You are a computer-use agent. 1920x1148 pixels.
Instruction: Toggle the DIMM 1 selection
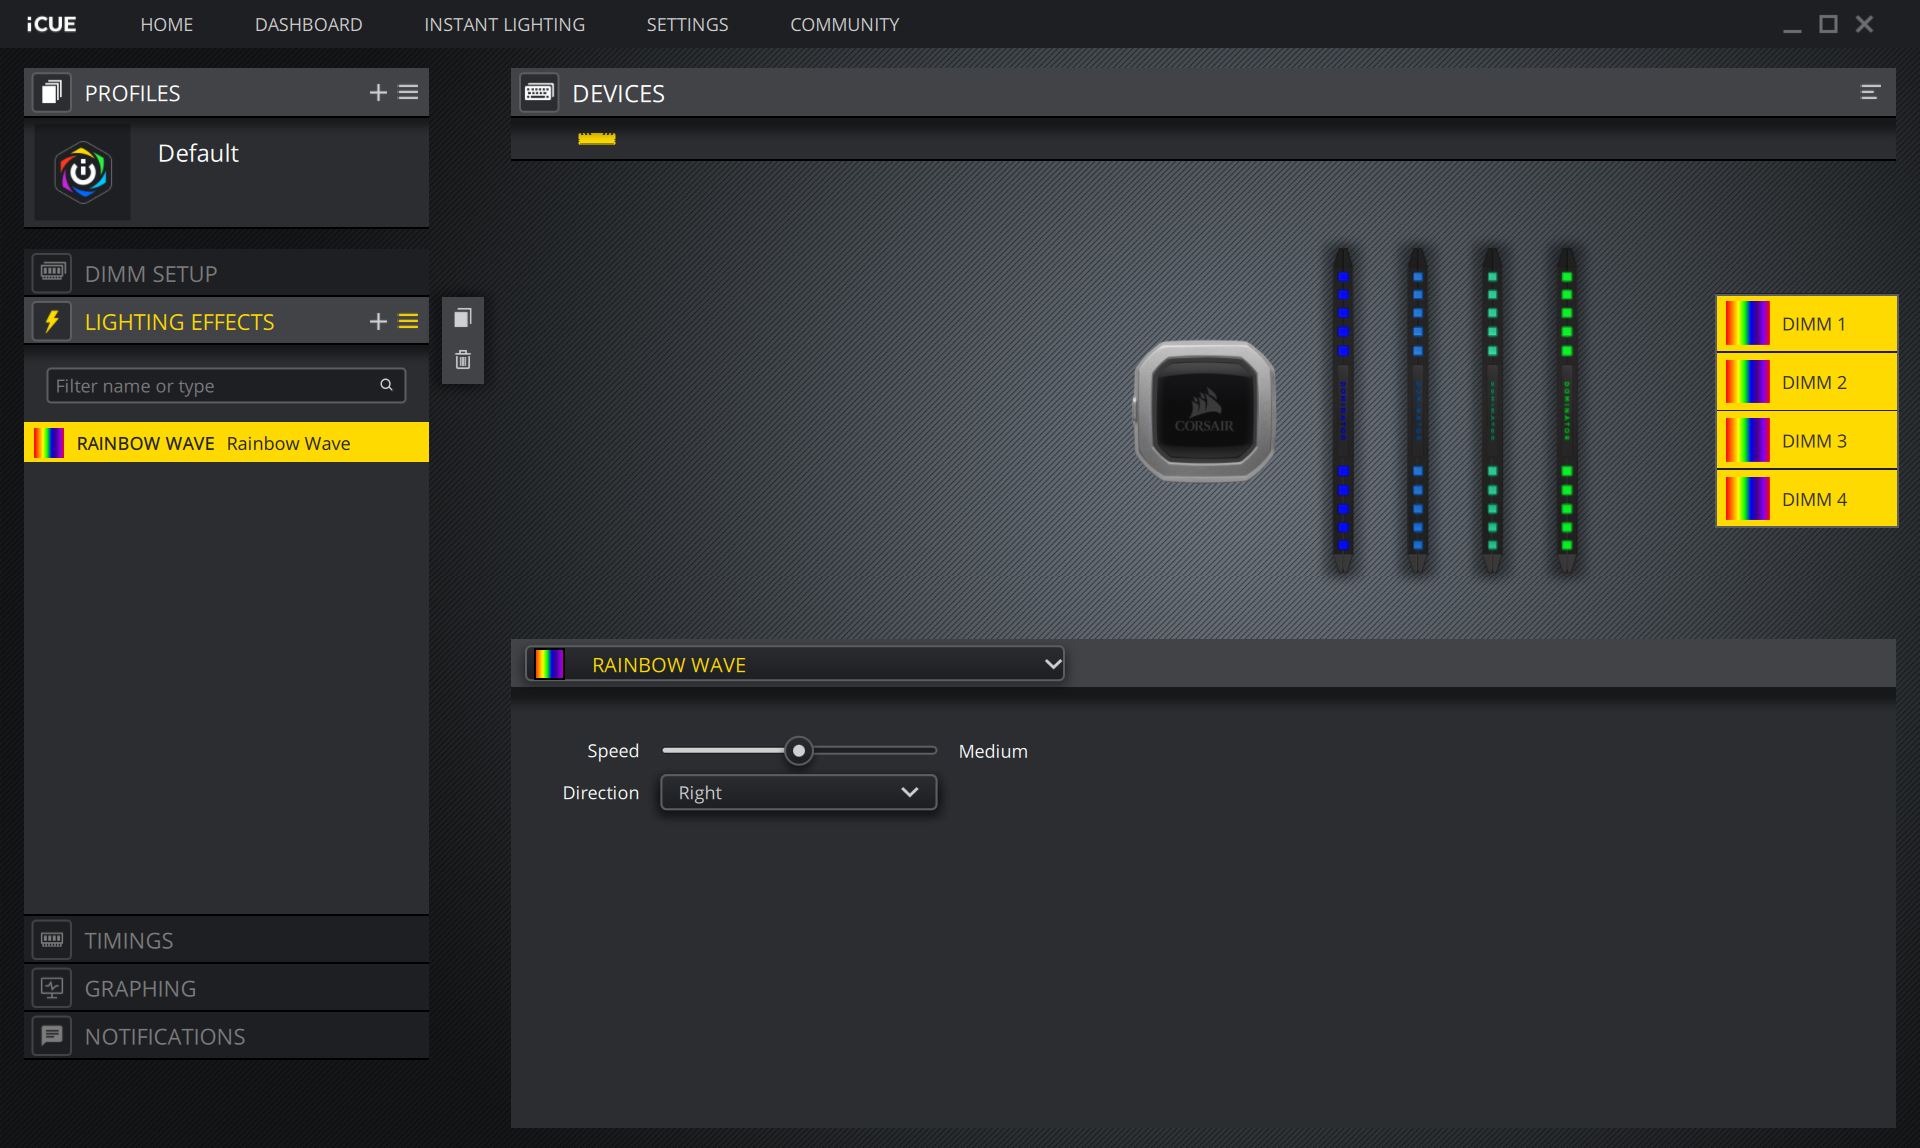tap(1806, 324)
